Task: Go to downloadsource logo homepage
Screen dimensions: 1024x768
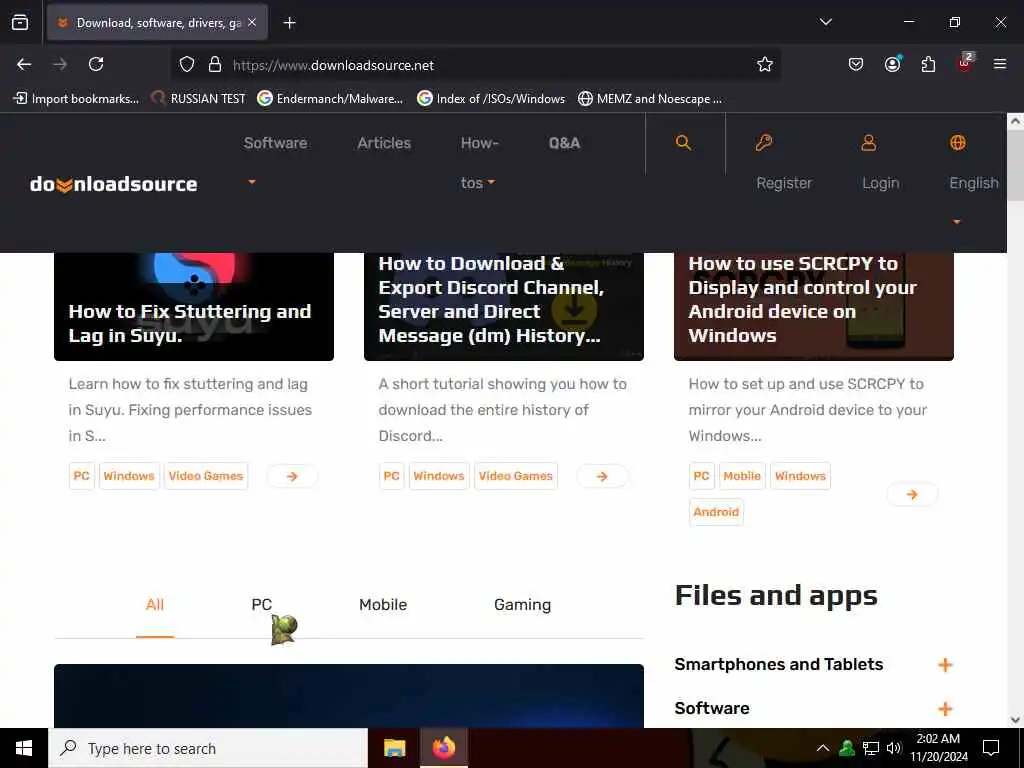Action: 114,184
